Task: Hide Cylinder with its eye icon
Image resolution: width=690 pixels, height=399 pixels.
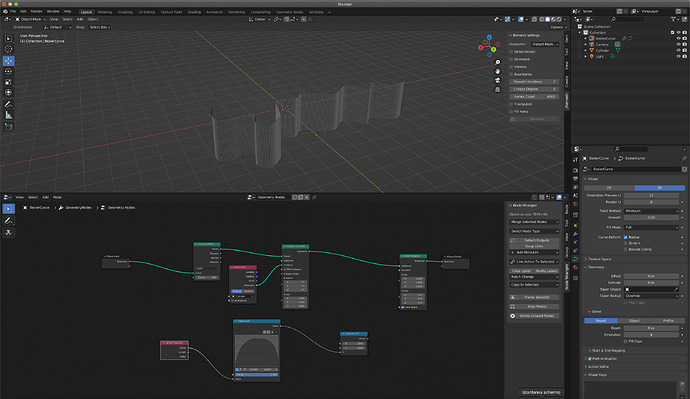Action: tap(679, 51)
